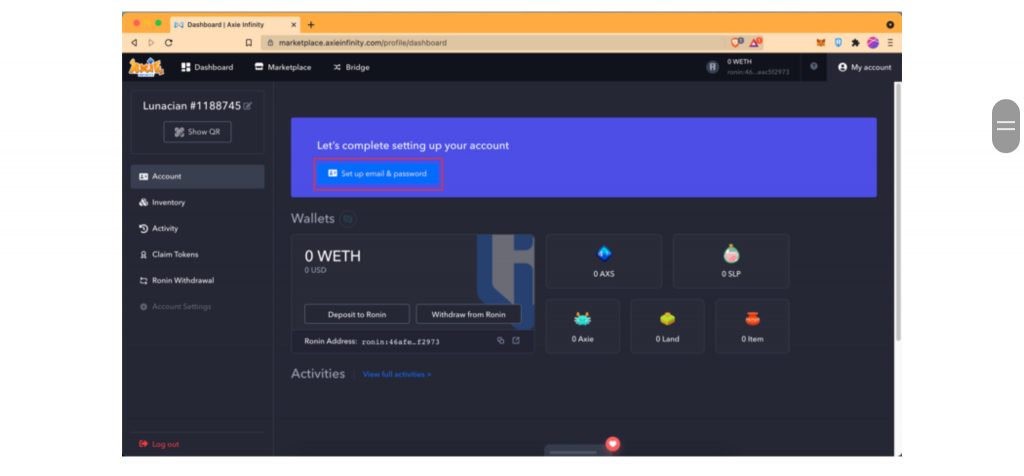Open Account Settings in the sidebar

pyautogui.click(x=197, y=307)
